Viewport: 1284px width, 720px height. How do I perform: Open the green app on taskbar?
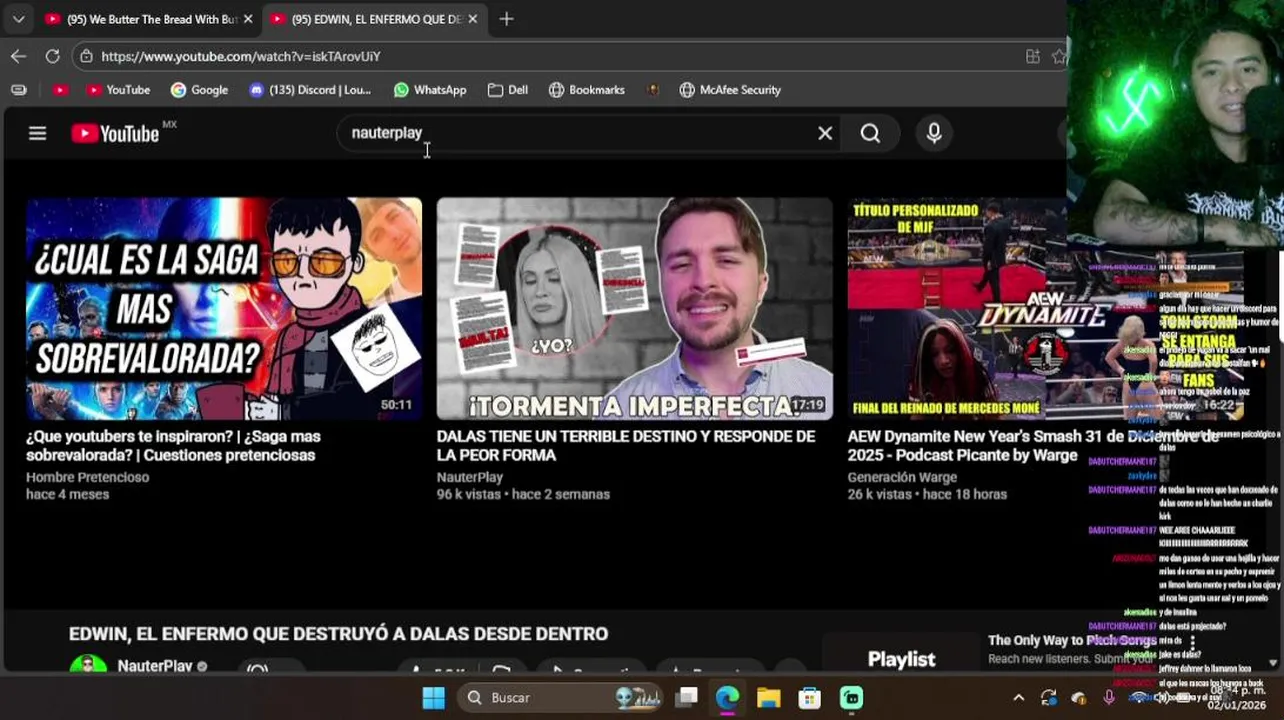click(851, 698)
